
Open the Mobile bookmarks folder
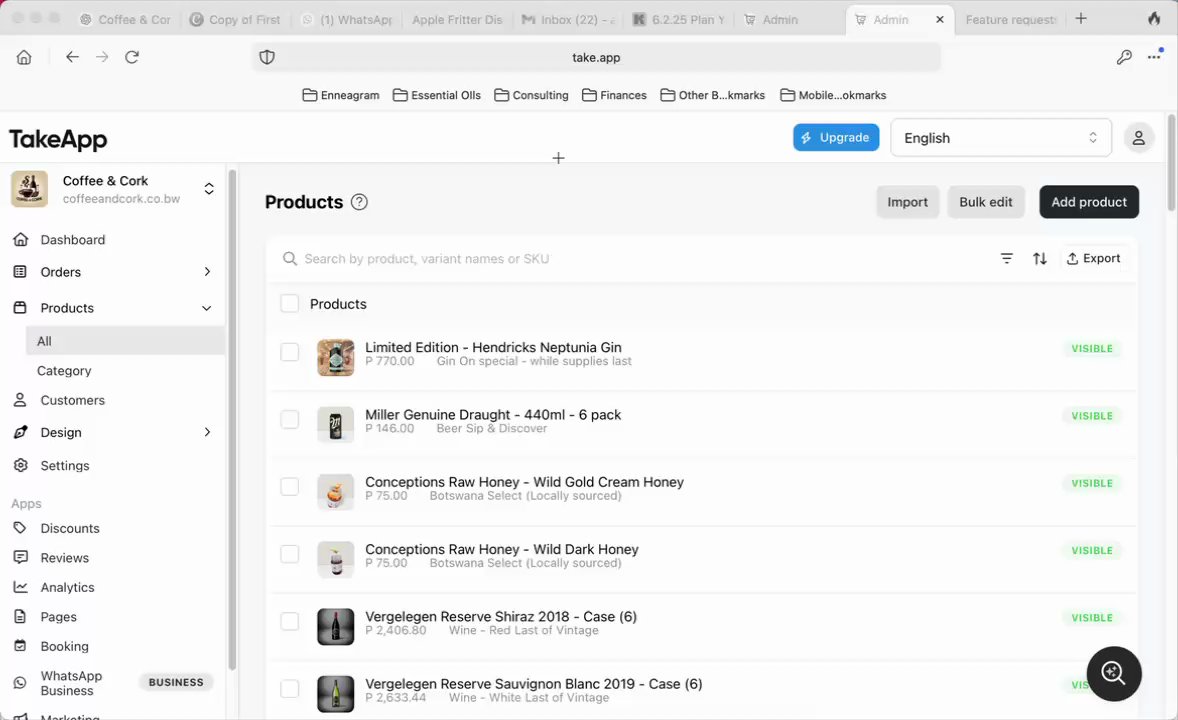pos(833,95)
